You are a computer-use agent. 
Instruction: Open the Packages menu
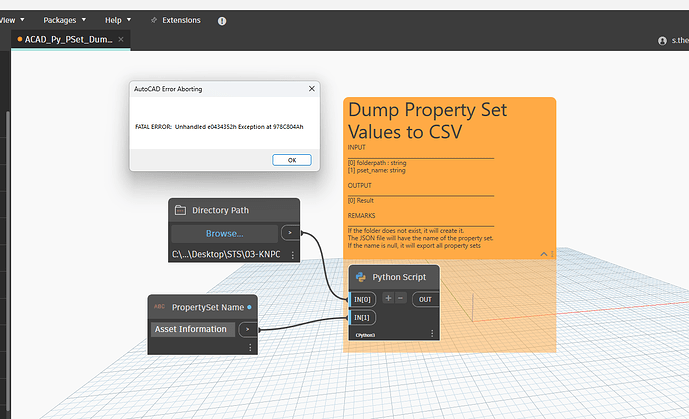64,20
